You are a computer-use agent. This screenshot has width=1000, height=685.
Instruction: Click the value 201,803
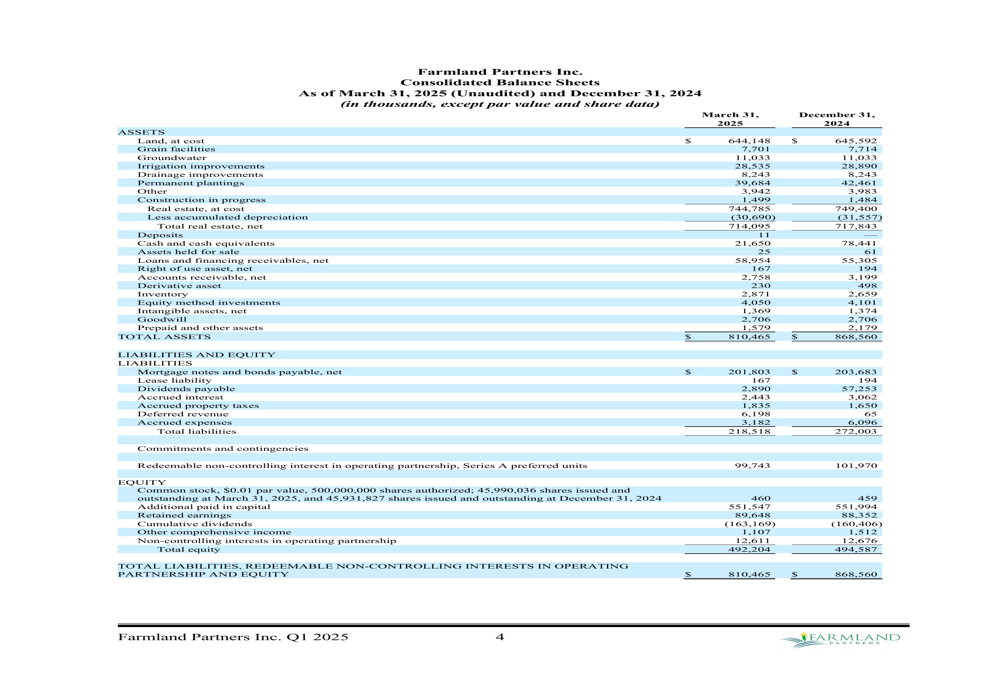[749, 372]
